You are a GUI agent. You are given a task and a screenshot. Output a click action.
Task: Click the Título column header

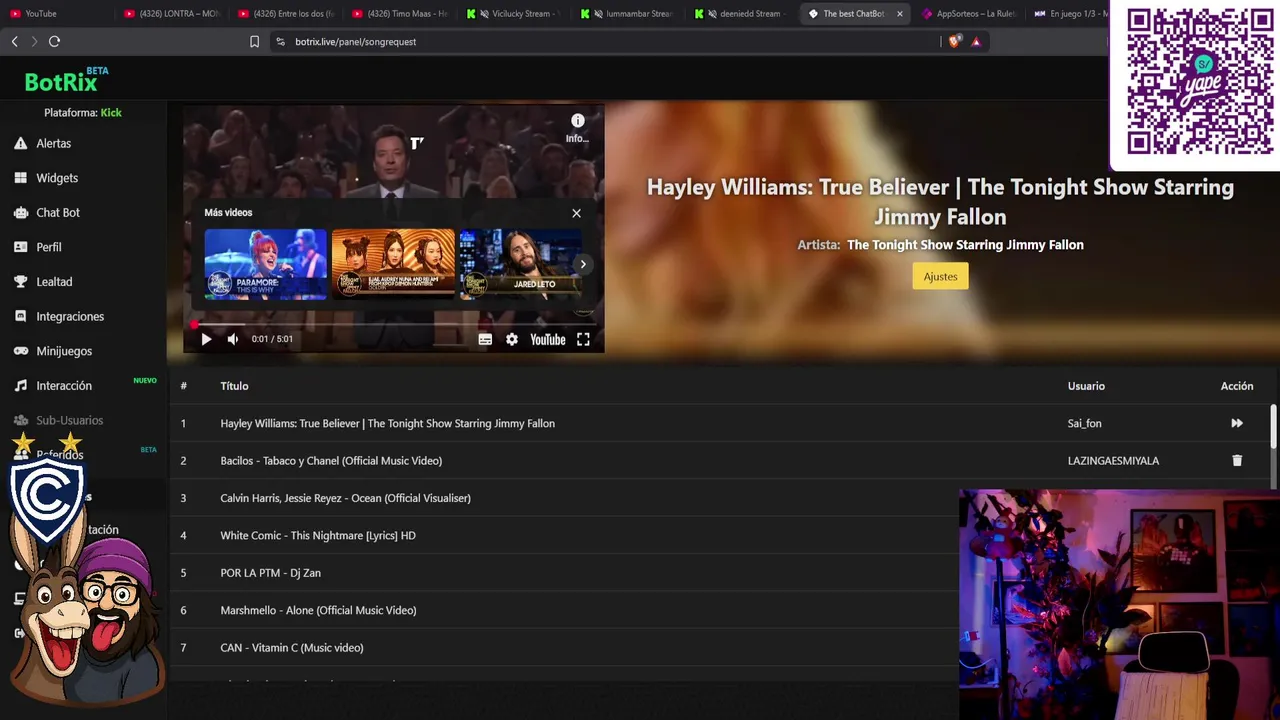234,386
